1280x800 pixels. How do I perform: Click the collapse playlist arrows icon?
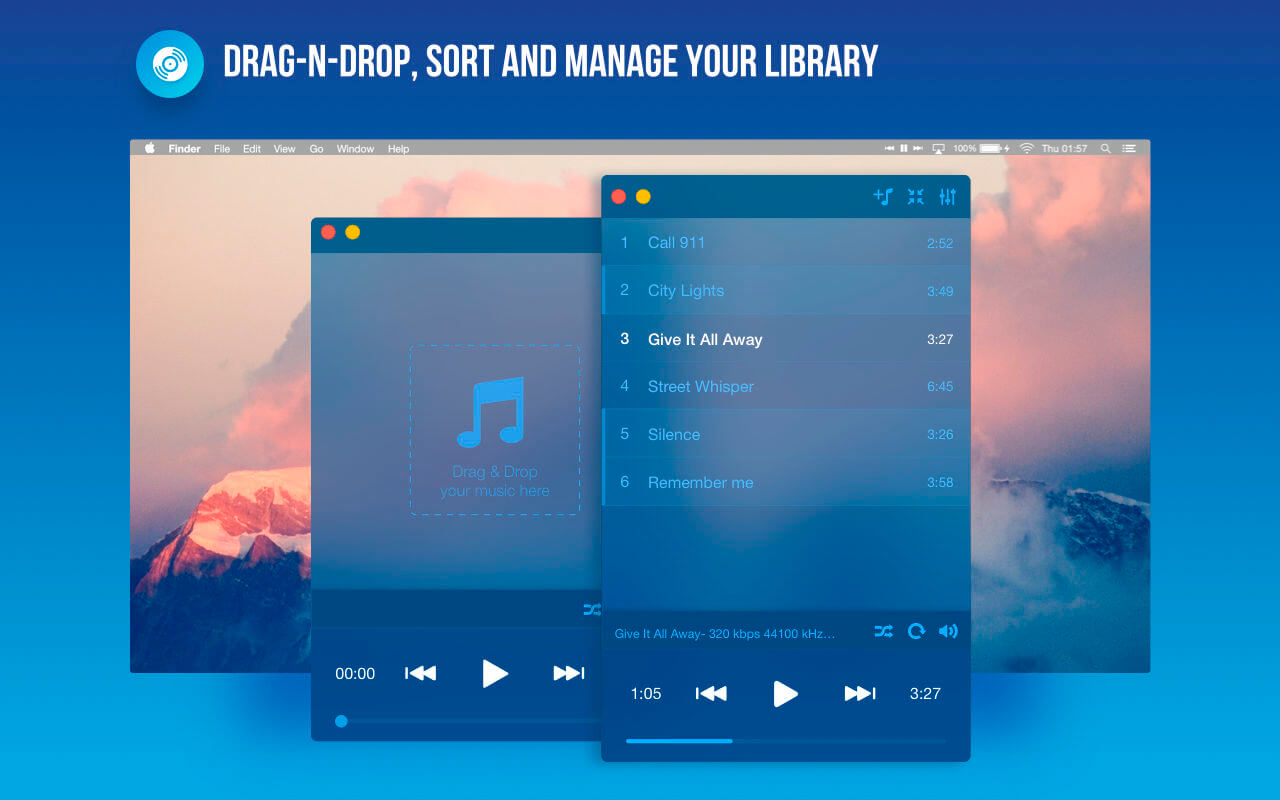915,196
